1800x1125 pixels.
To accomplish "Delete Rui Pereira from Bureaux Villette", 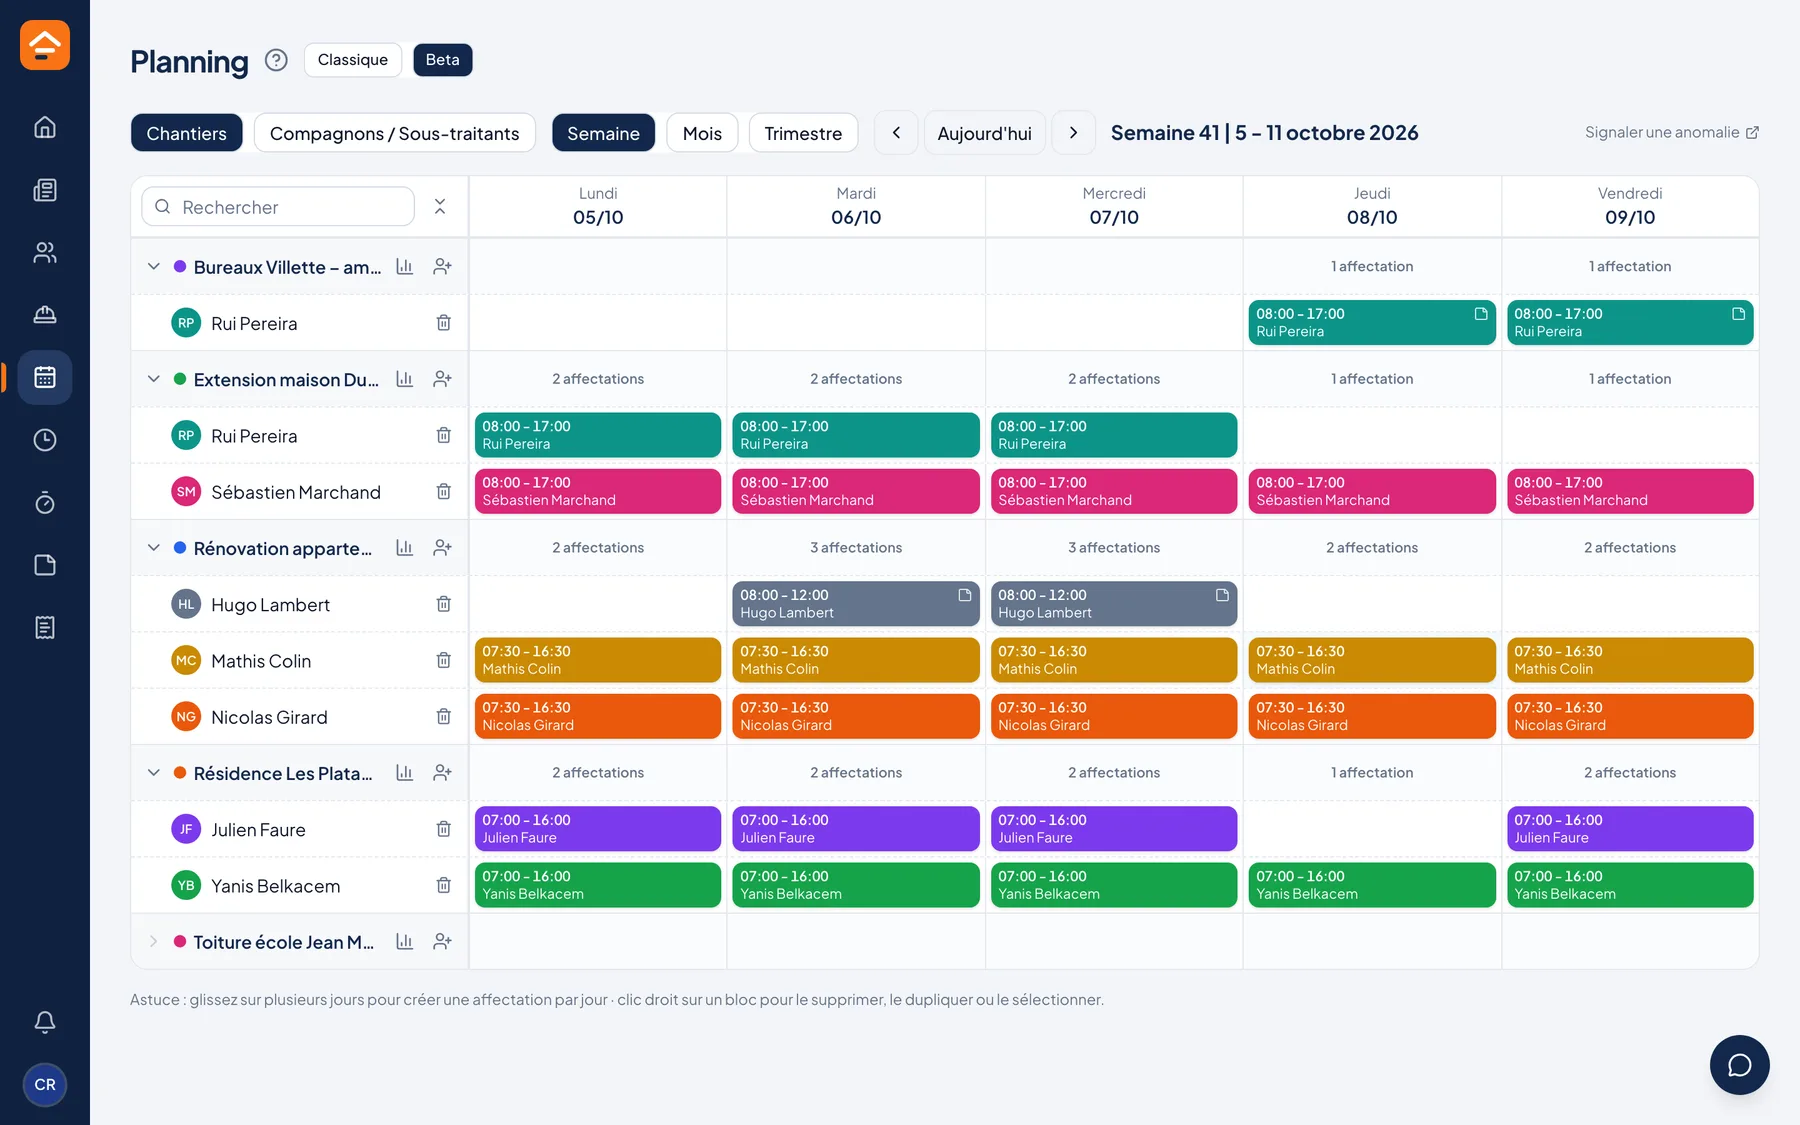I will point(443,323).
